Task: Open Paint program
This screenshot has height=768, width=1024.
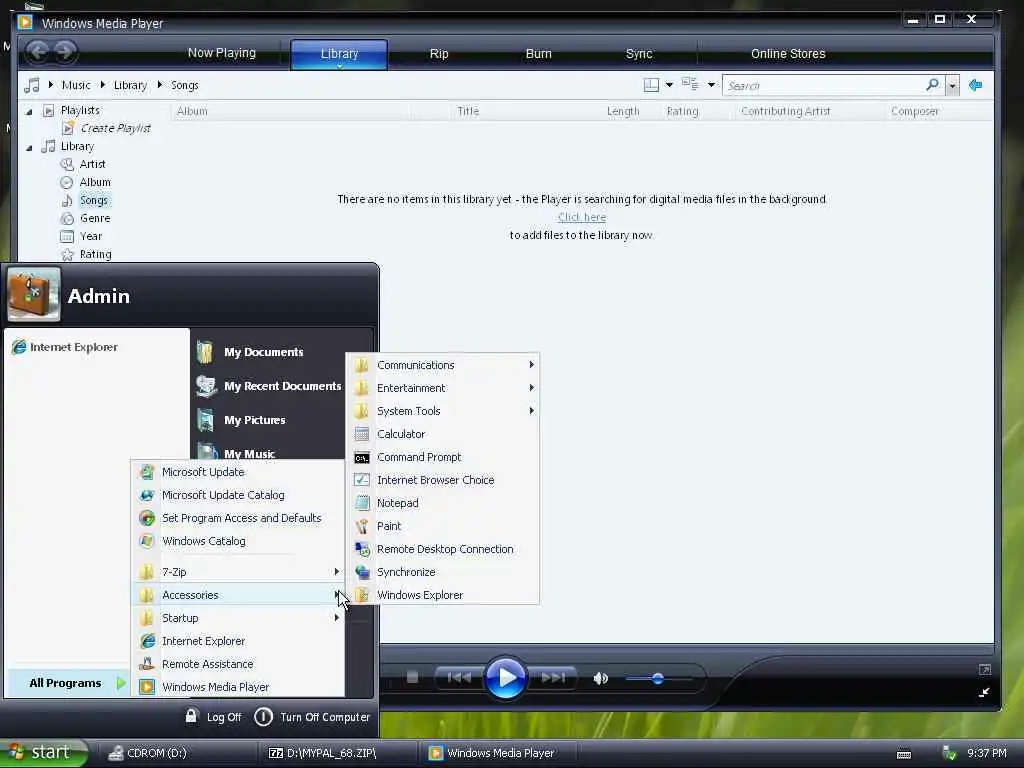Action: pos(443,526)
